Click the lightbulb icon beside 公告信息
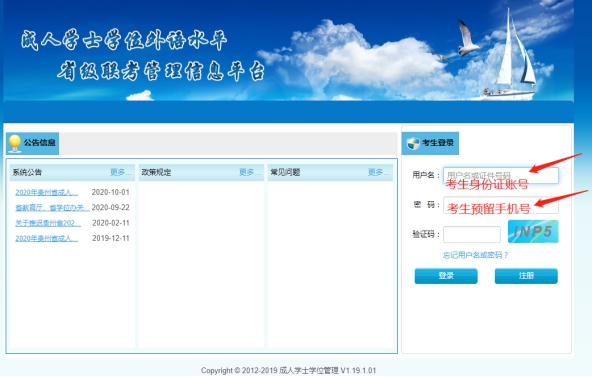Image resolution: width=592 pixels, height=377 pixels. pos(14,143)
